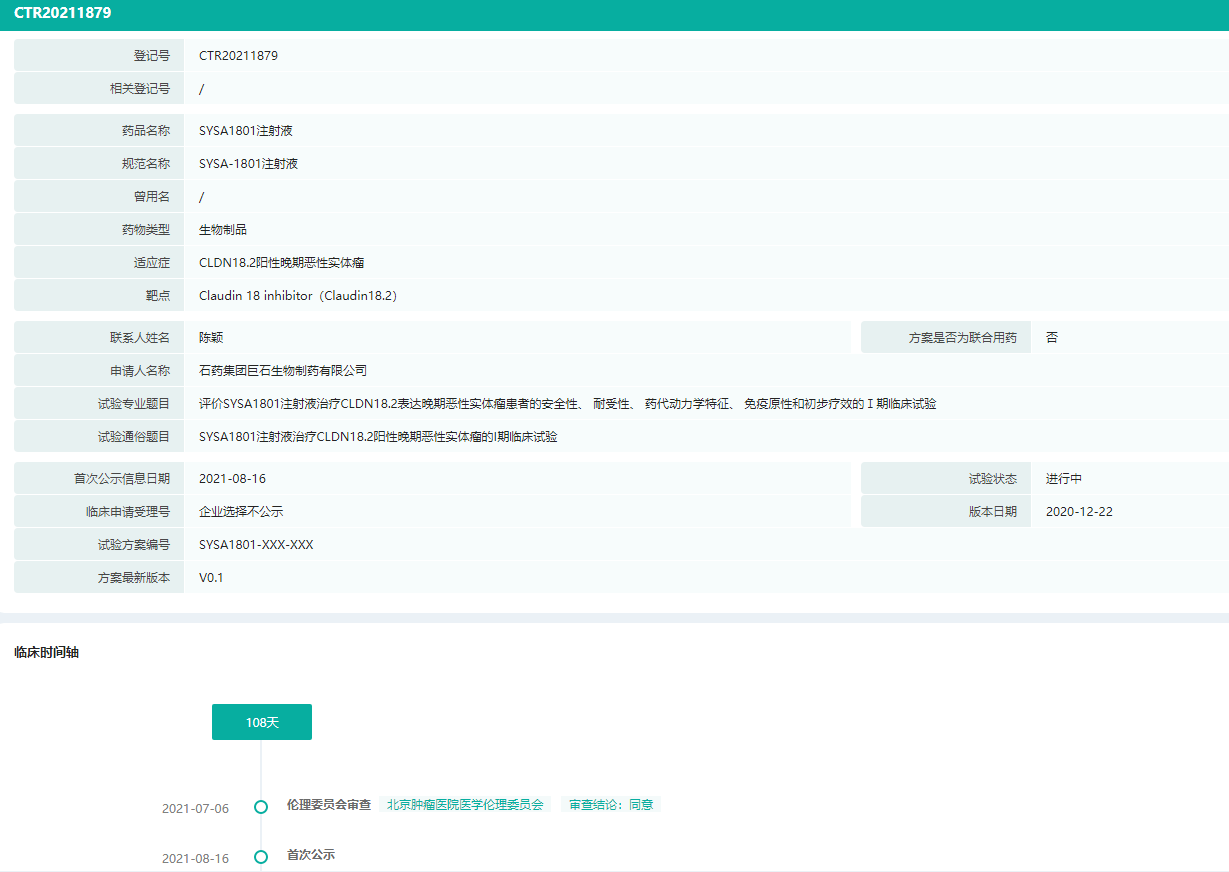Click the 登记号 value CTR20211879
Image resolution: width=1229 pixels, height=872 pixels.
238,56
